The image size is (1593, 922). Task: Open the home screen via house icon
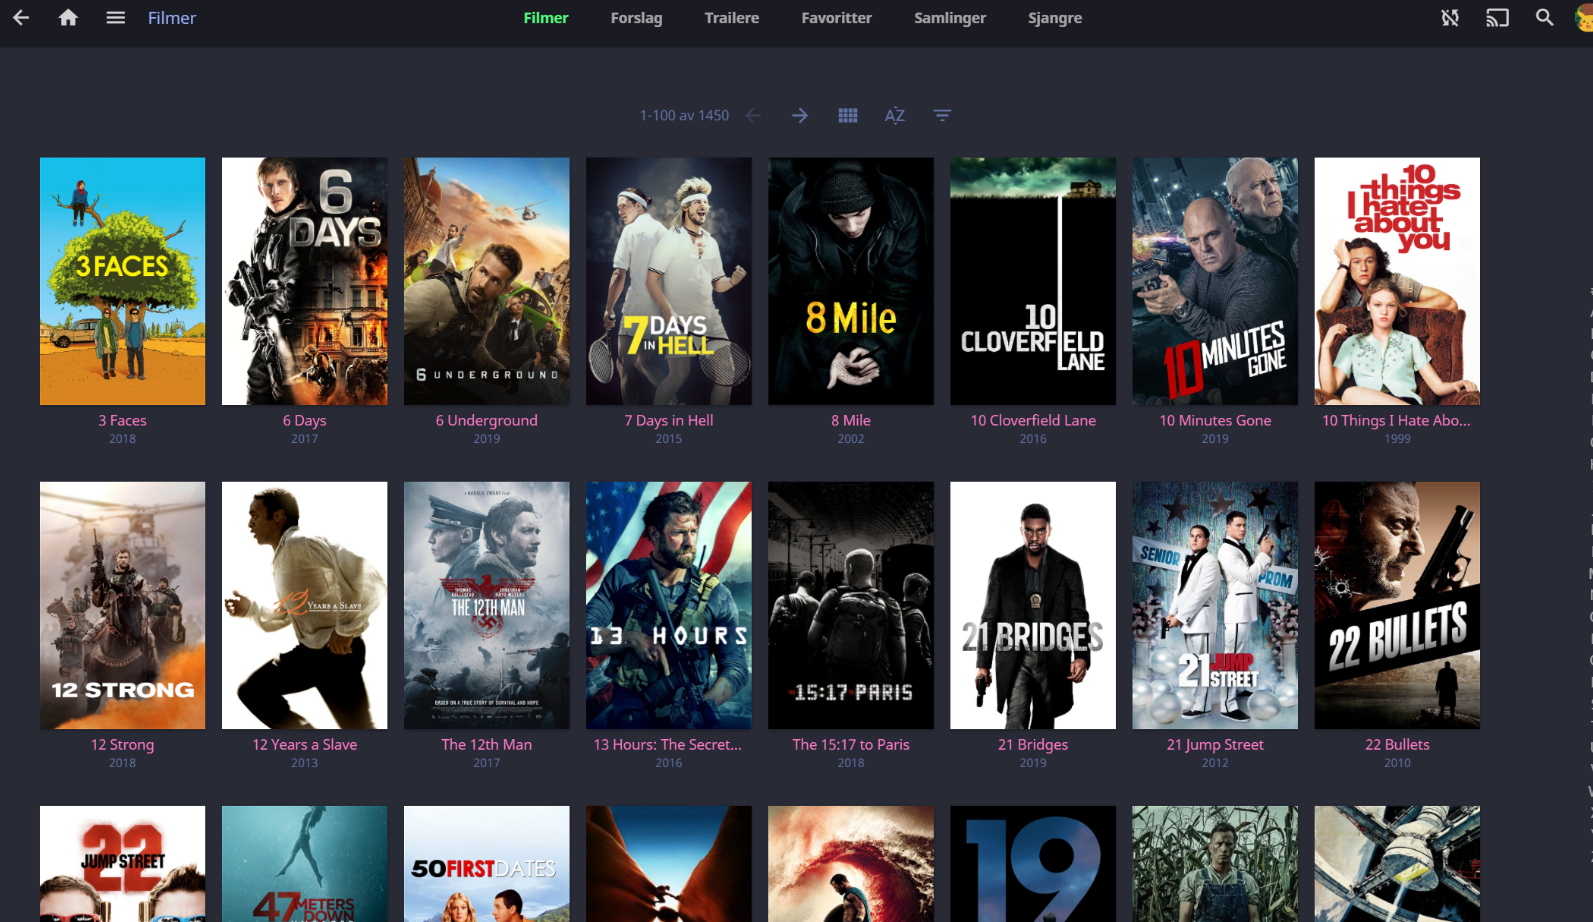pyautogui.click(x=68, y=18)
